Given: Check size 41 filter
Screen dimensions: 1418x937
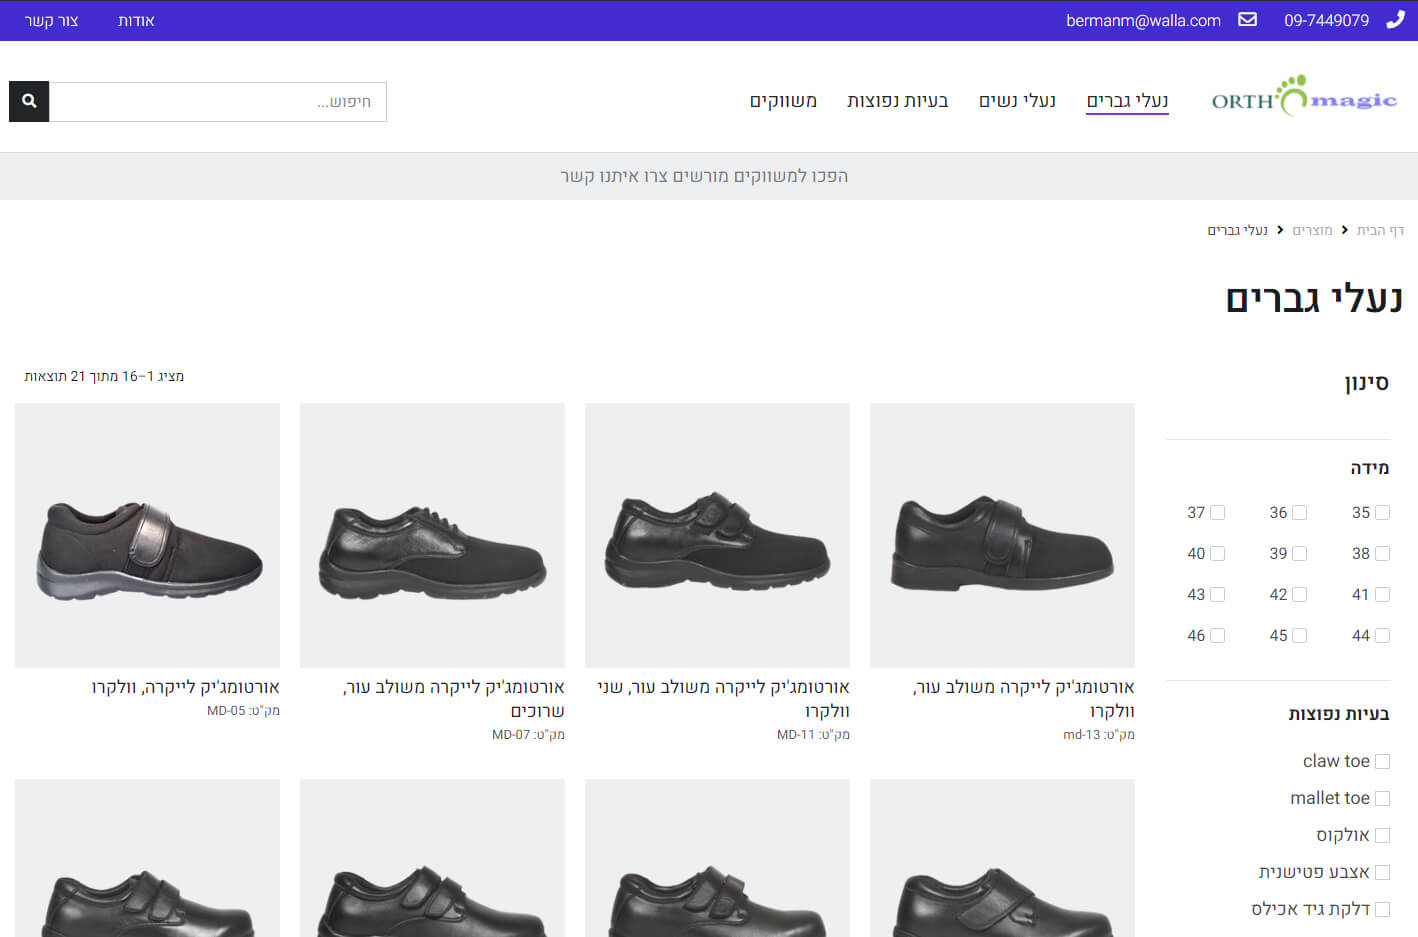Looking at the screenshot, I should pos(1382,594).
